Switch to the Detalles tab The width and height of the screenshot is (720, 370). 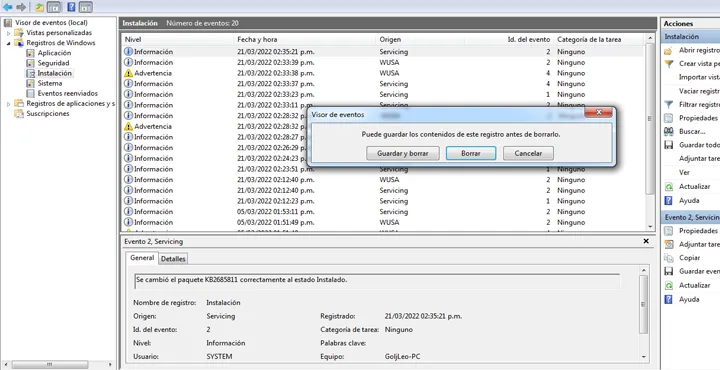173,259
